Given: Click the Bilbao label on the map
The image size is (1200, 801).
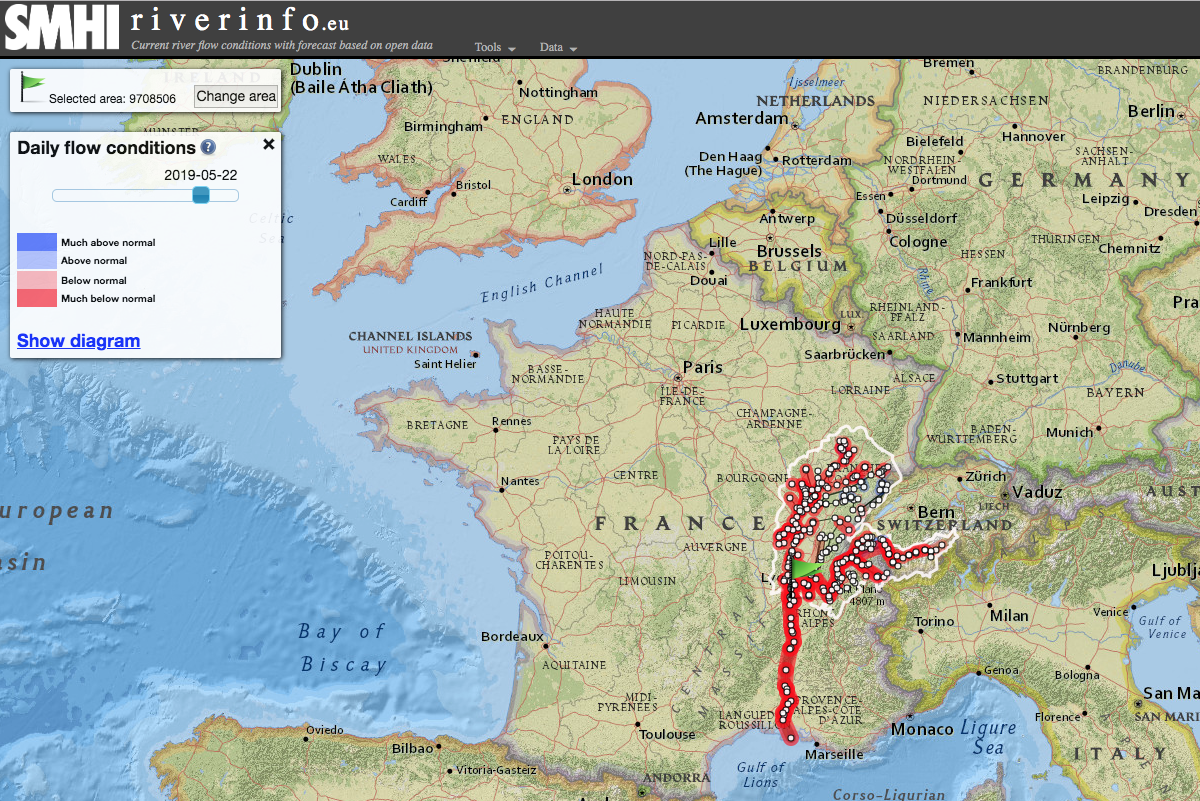Looking at the screenshot, I should pos(412,748).
